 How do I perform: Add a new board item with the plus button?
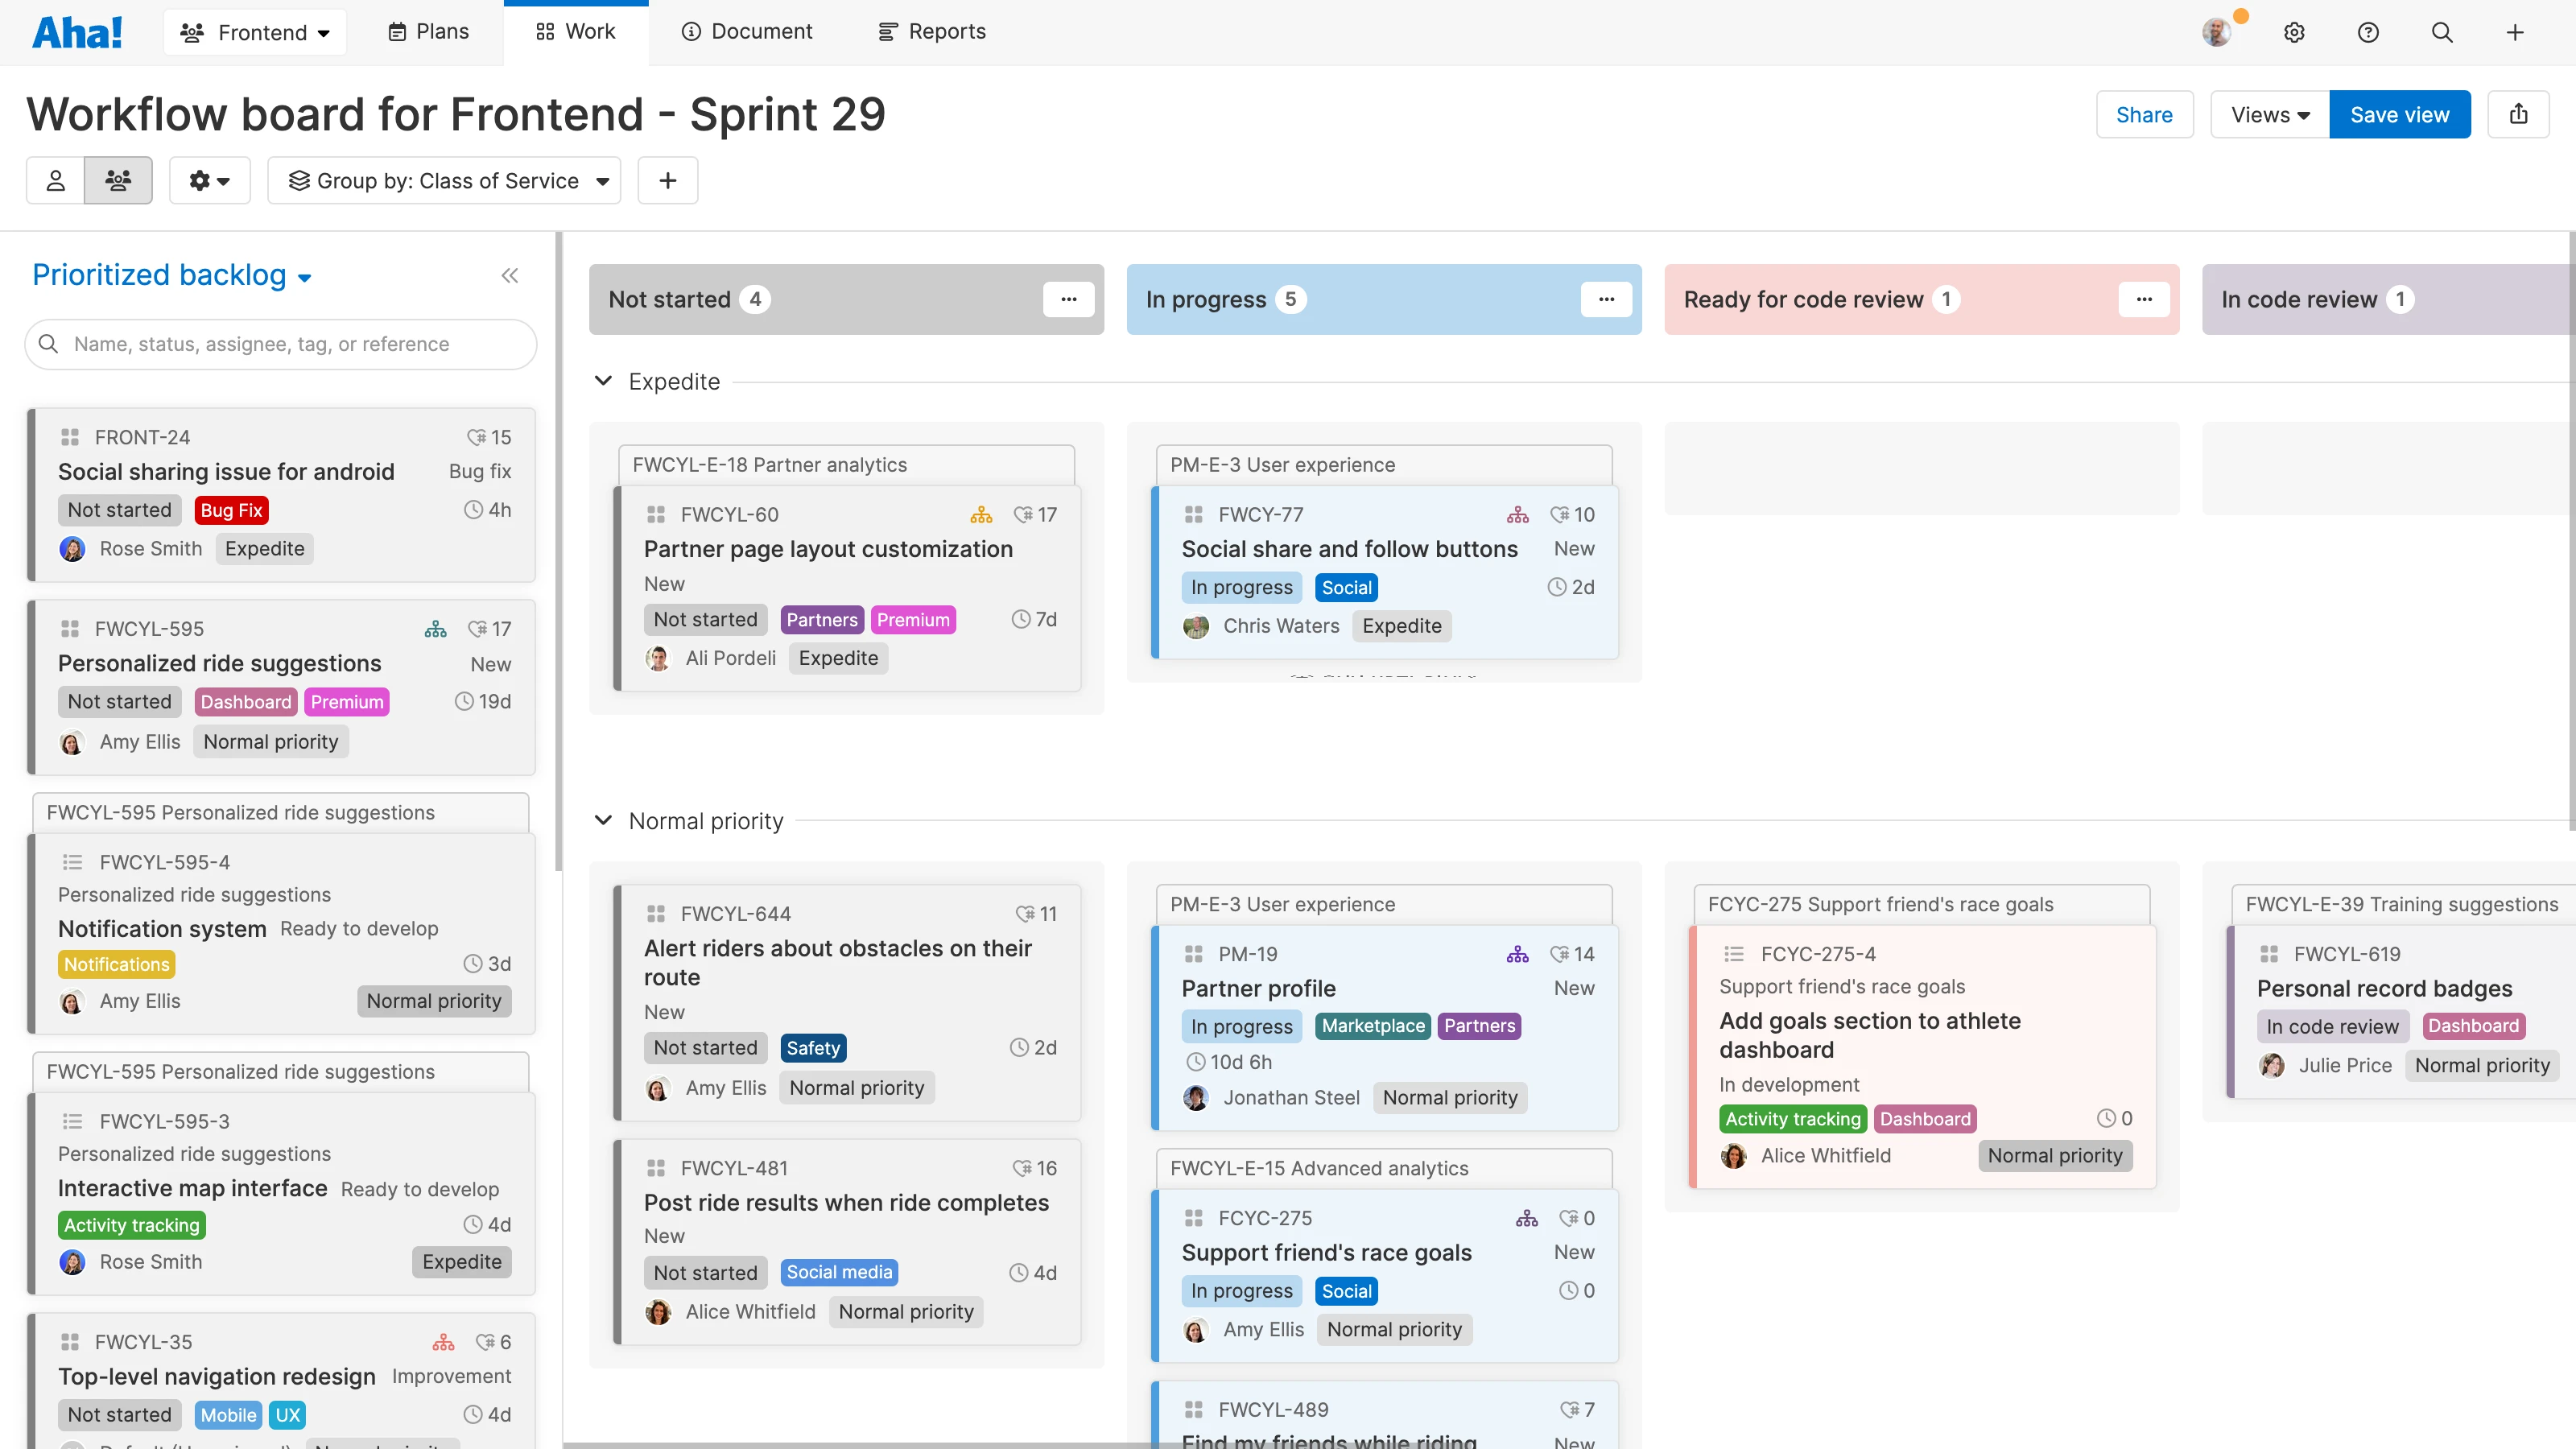(667, 180)
